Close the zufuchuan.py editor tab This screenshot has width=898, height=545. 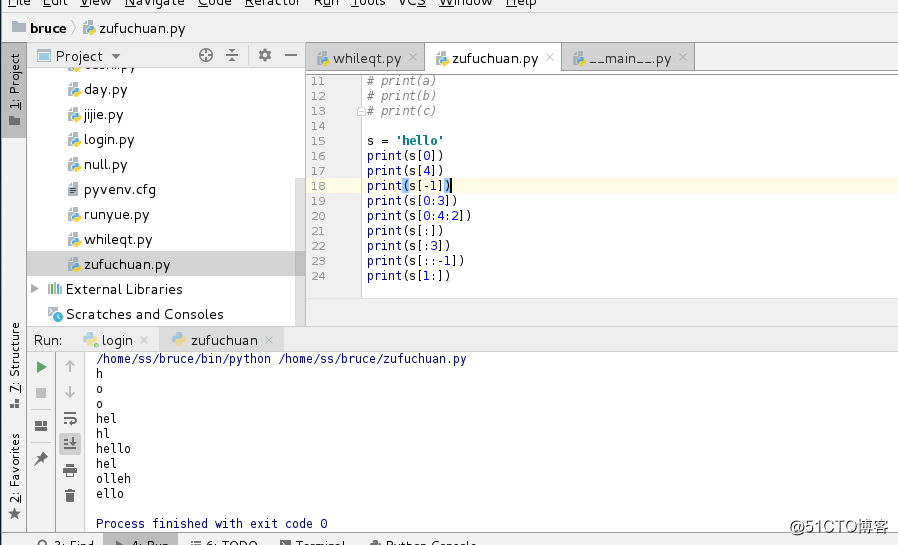[x=550, y=57]
